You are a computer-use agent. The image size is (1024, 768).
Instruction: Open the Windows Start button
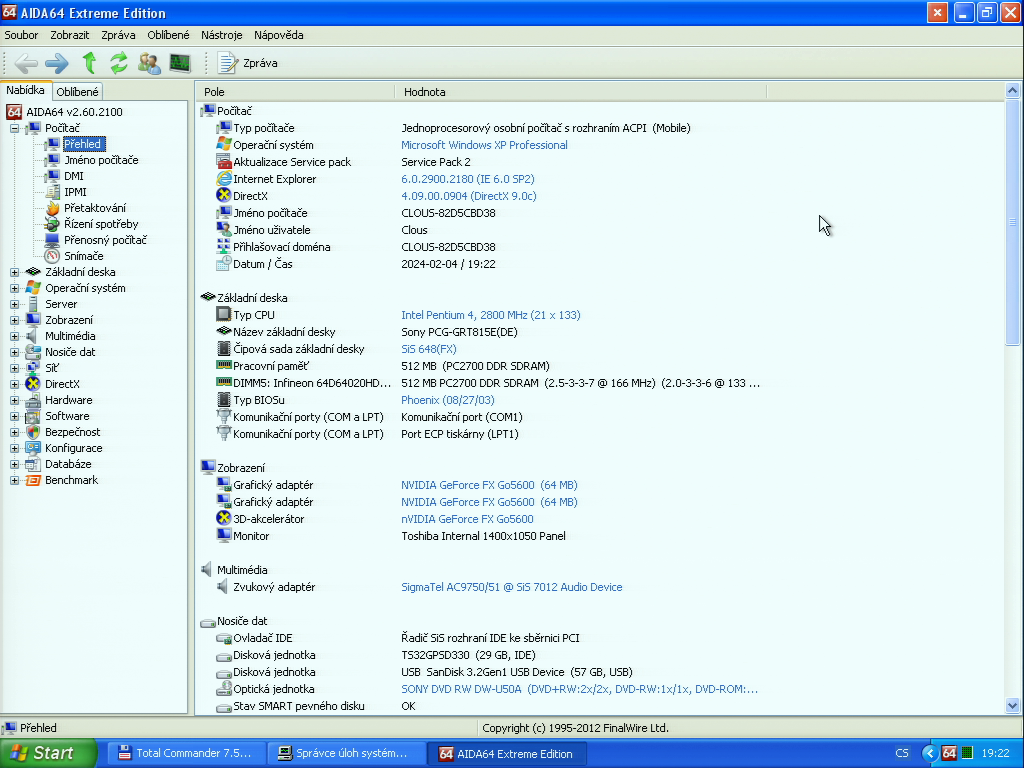click(48, 753)
